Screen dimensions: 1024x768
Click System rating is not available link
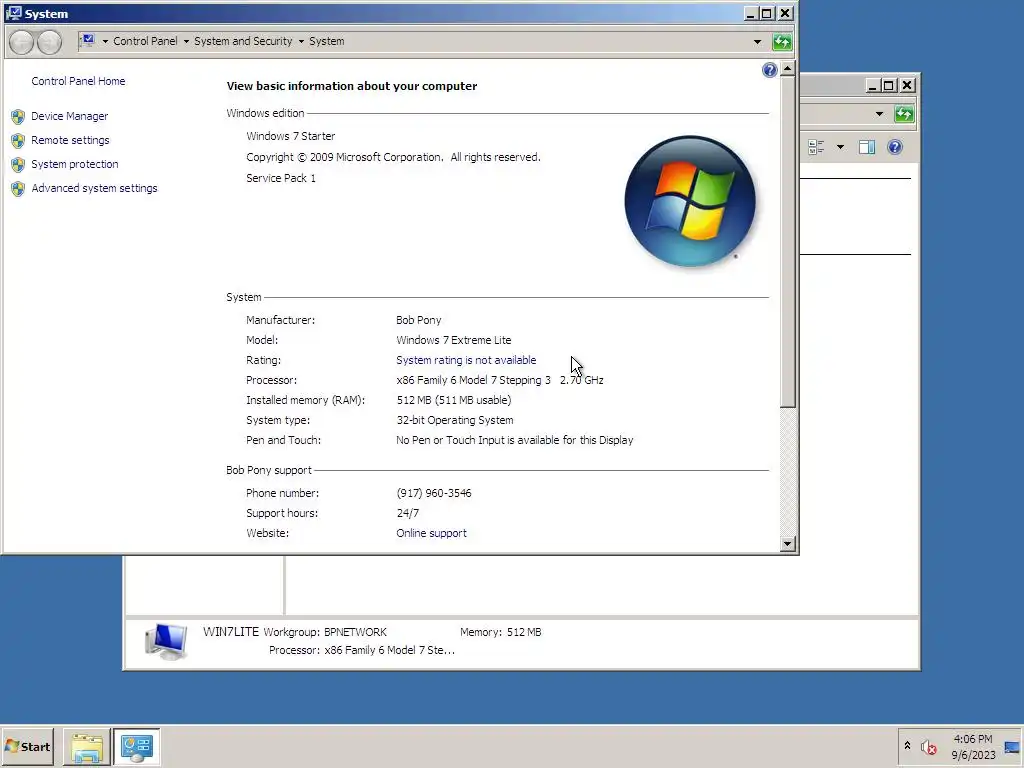[x=466, y=360]
